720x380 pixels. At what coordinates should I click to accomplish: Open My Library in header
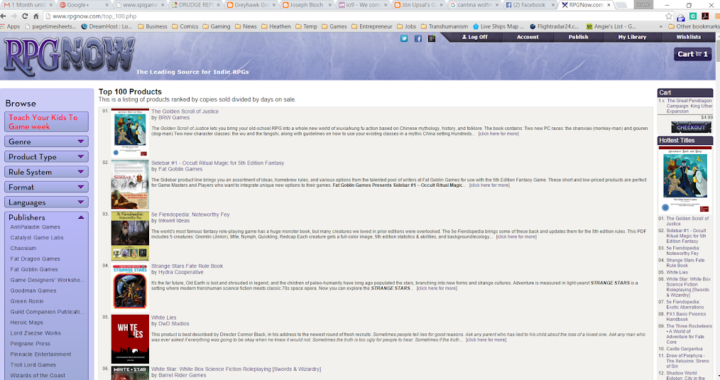(632, 37)
